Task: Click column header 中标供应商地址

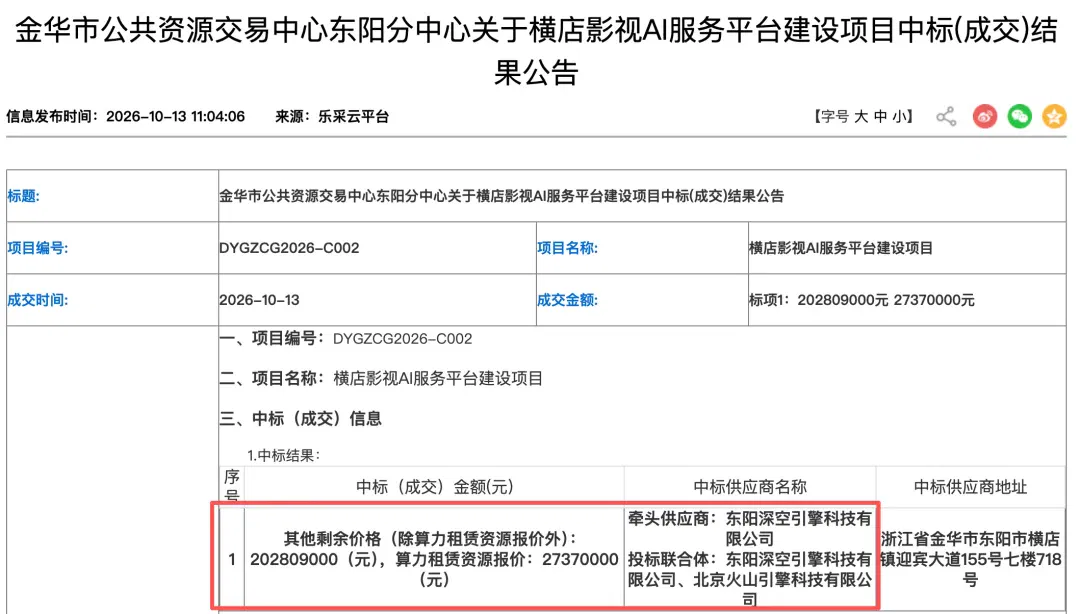Action: click(x=970, y=487)
